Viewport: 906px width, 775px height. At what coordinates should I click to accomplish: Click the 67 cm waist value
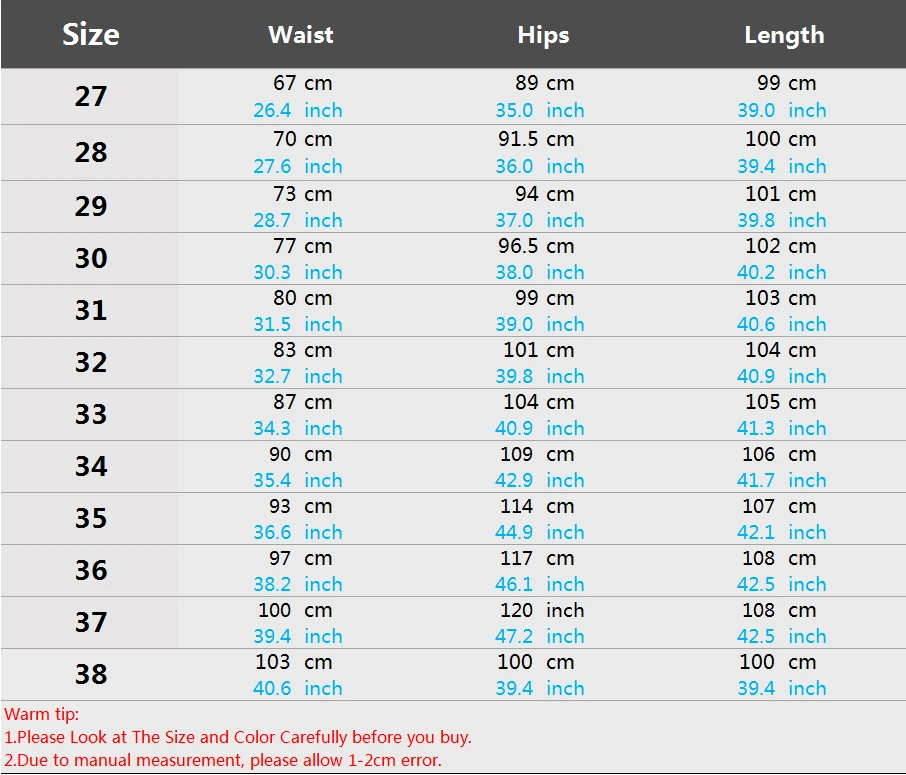coord(303,83)
